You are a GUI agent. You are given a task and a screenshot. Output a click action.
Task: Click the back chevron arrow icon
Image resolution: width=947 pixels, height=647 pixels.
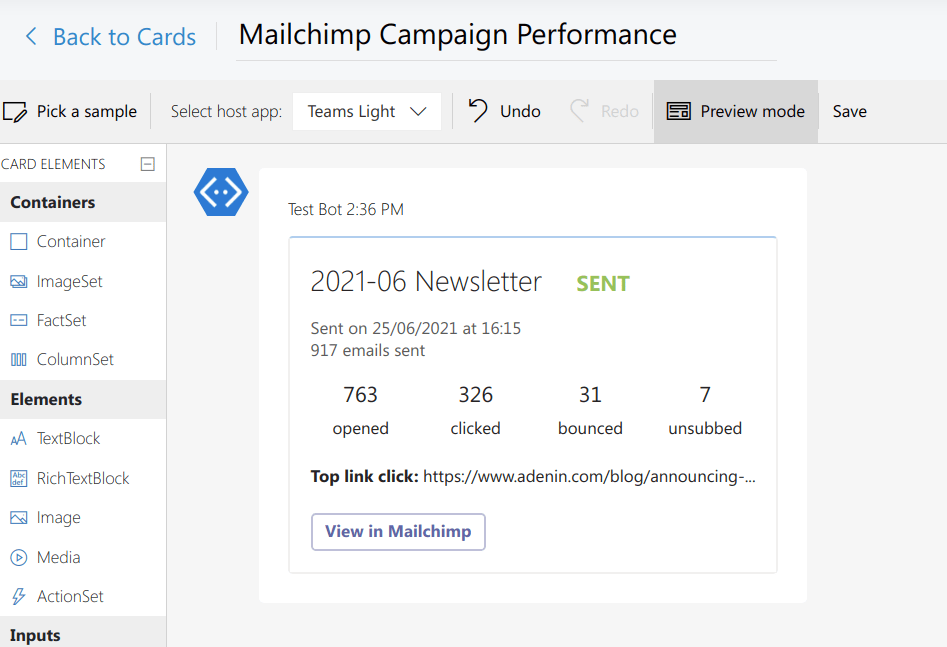31,36
